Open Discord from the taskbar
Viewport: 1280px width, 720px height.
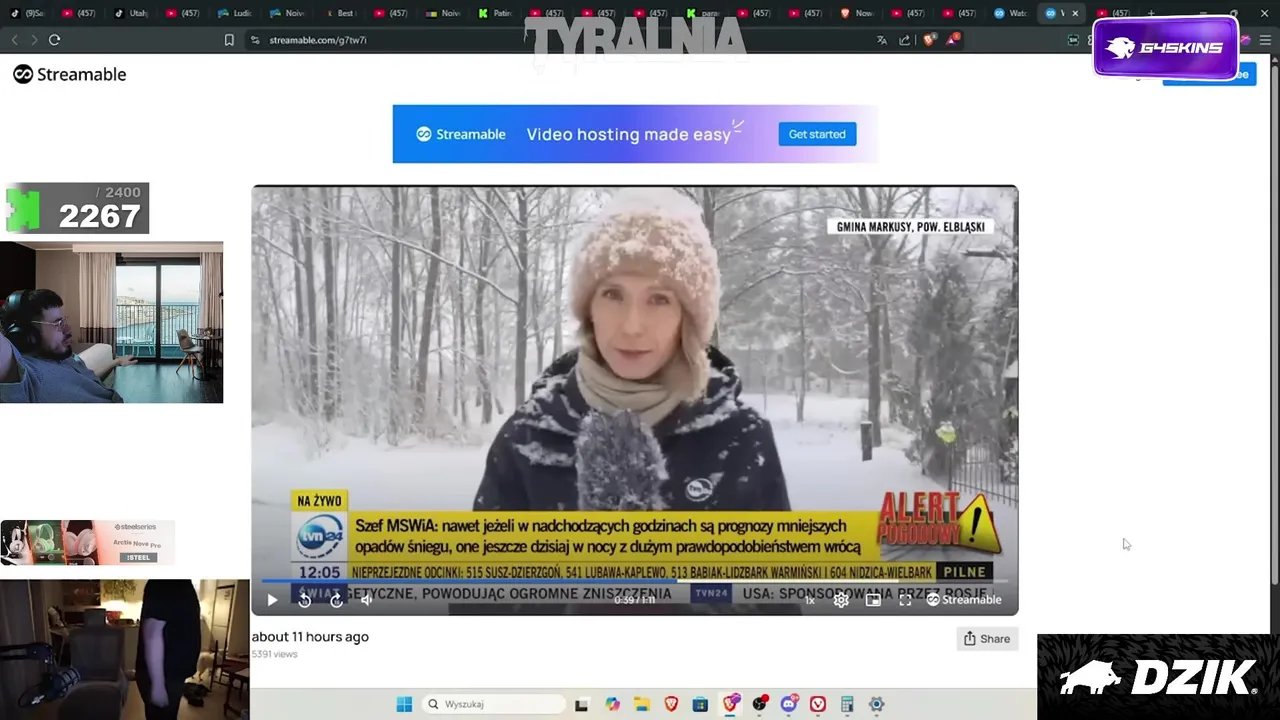789,704
